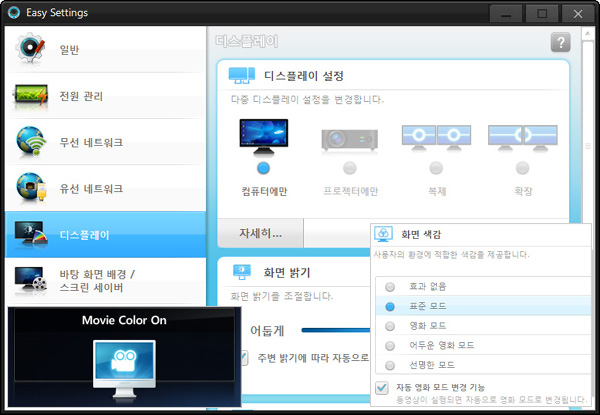Select the 전원 관리 battery icon
The image size is (600, 415).
pos(31,96)
